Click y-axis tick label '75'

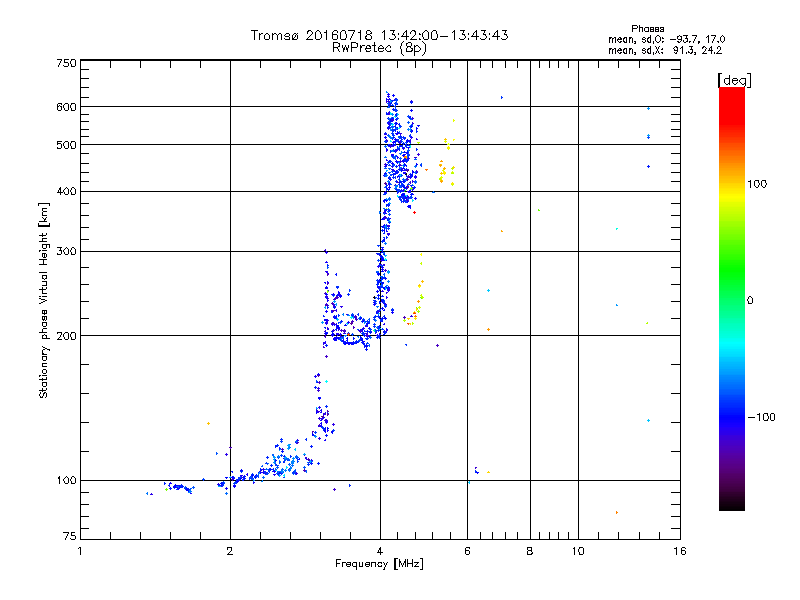point(70,536)
